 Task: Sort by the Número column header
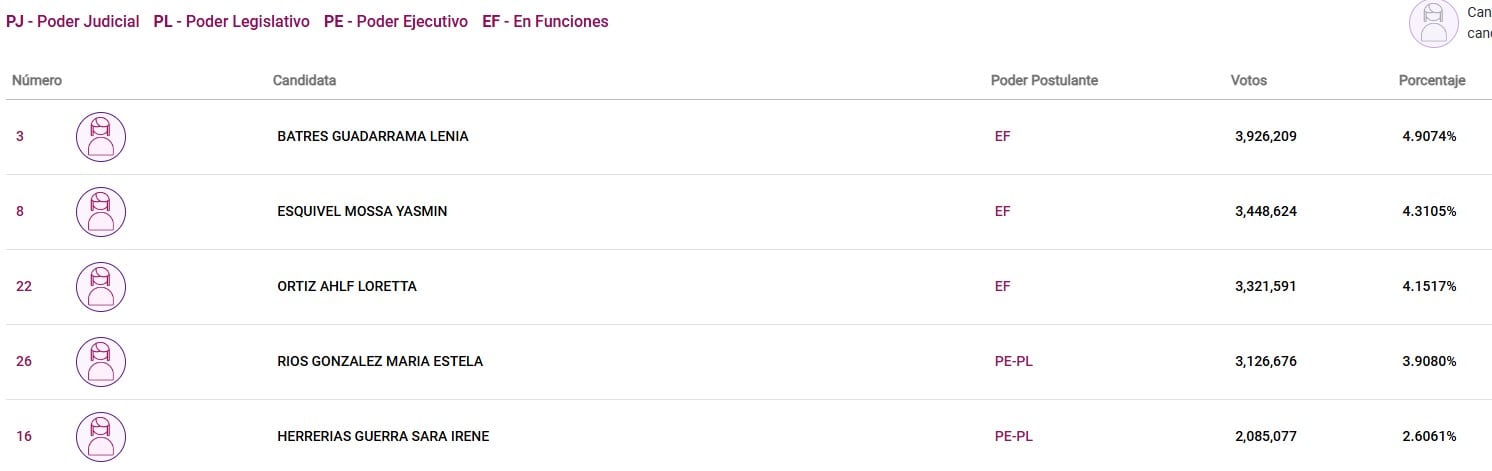pos(37,81)
